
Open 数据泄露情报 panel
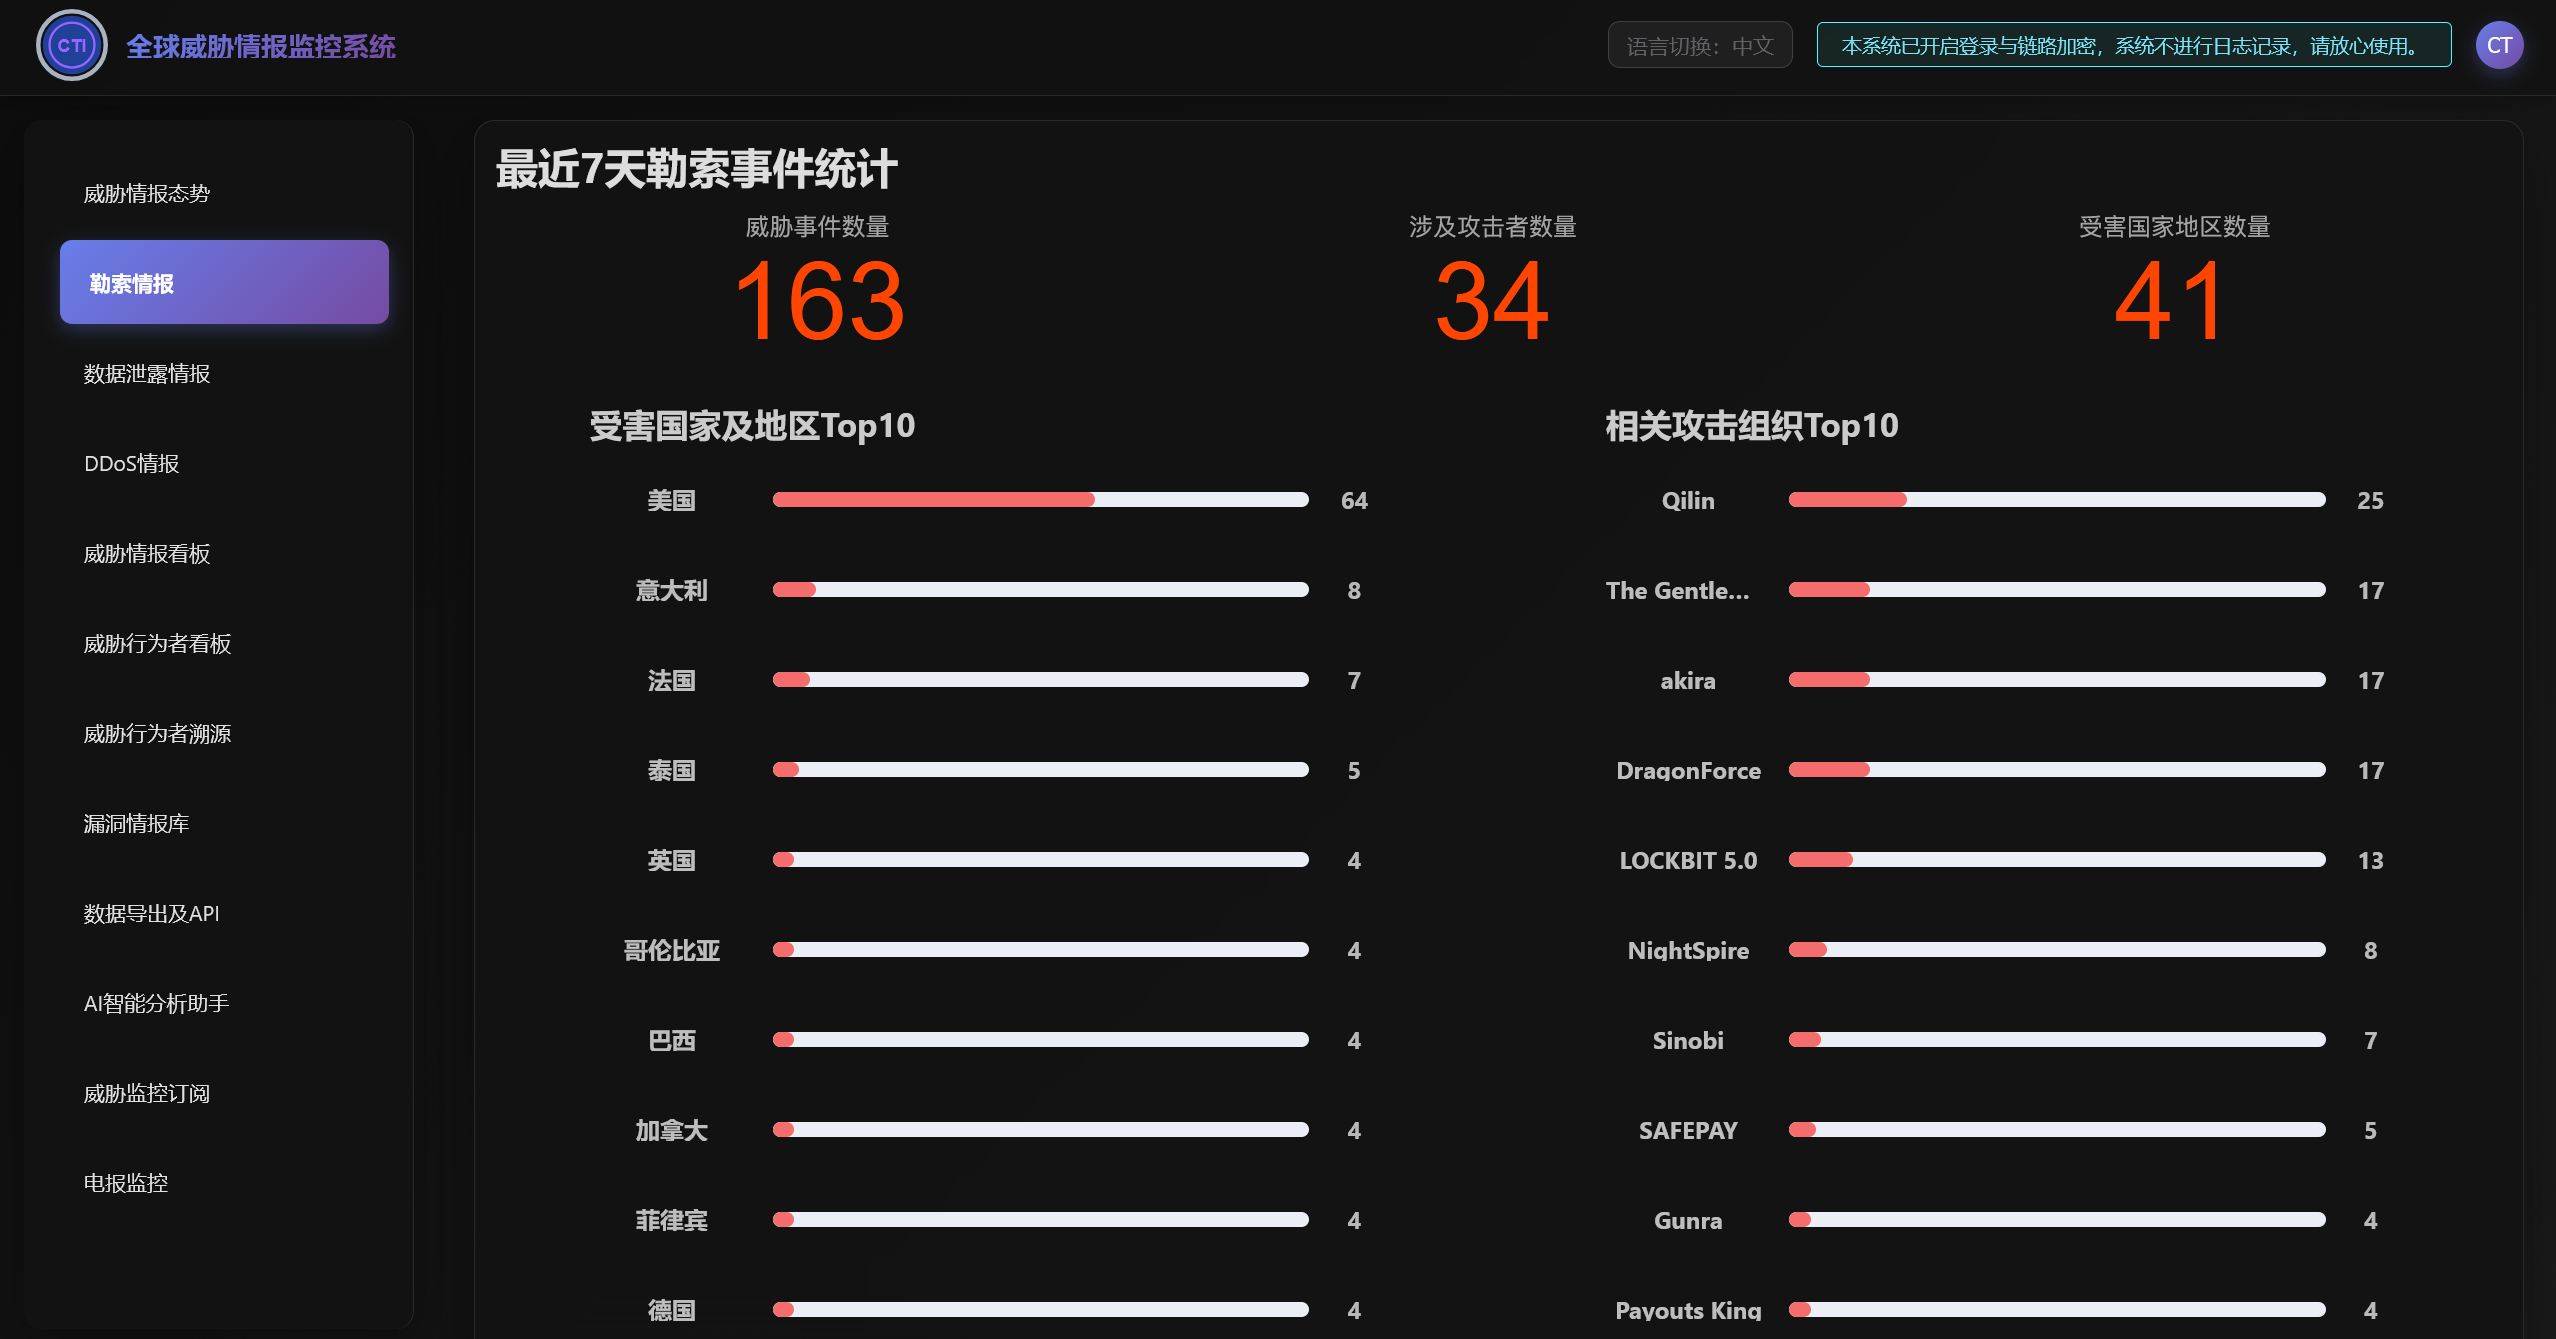pos(147,372)
